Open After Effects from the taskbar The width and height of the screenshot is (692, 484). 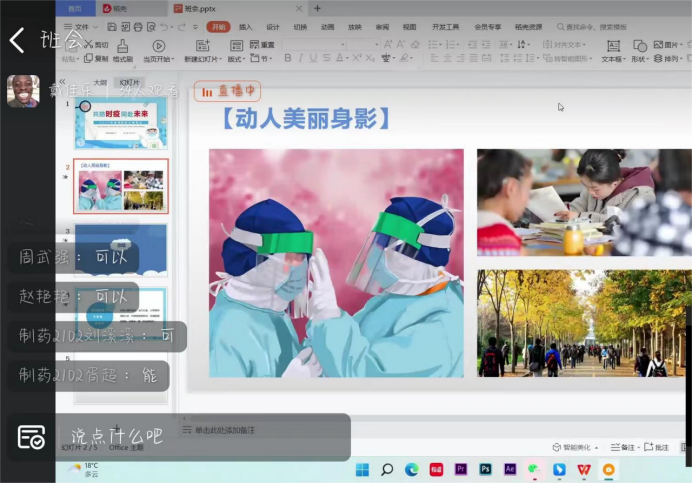[x=509, y=469]
